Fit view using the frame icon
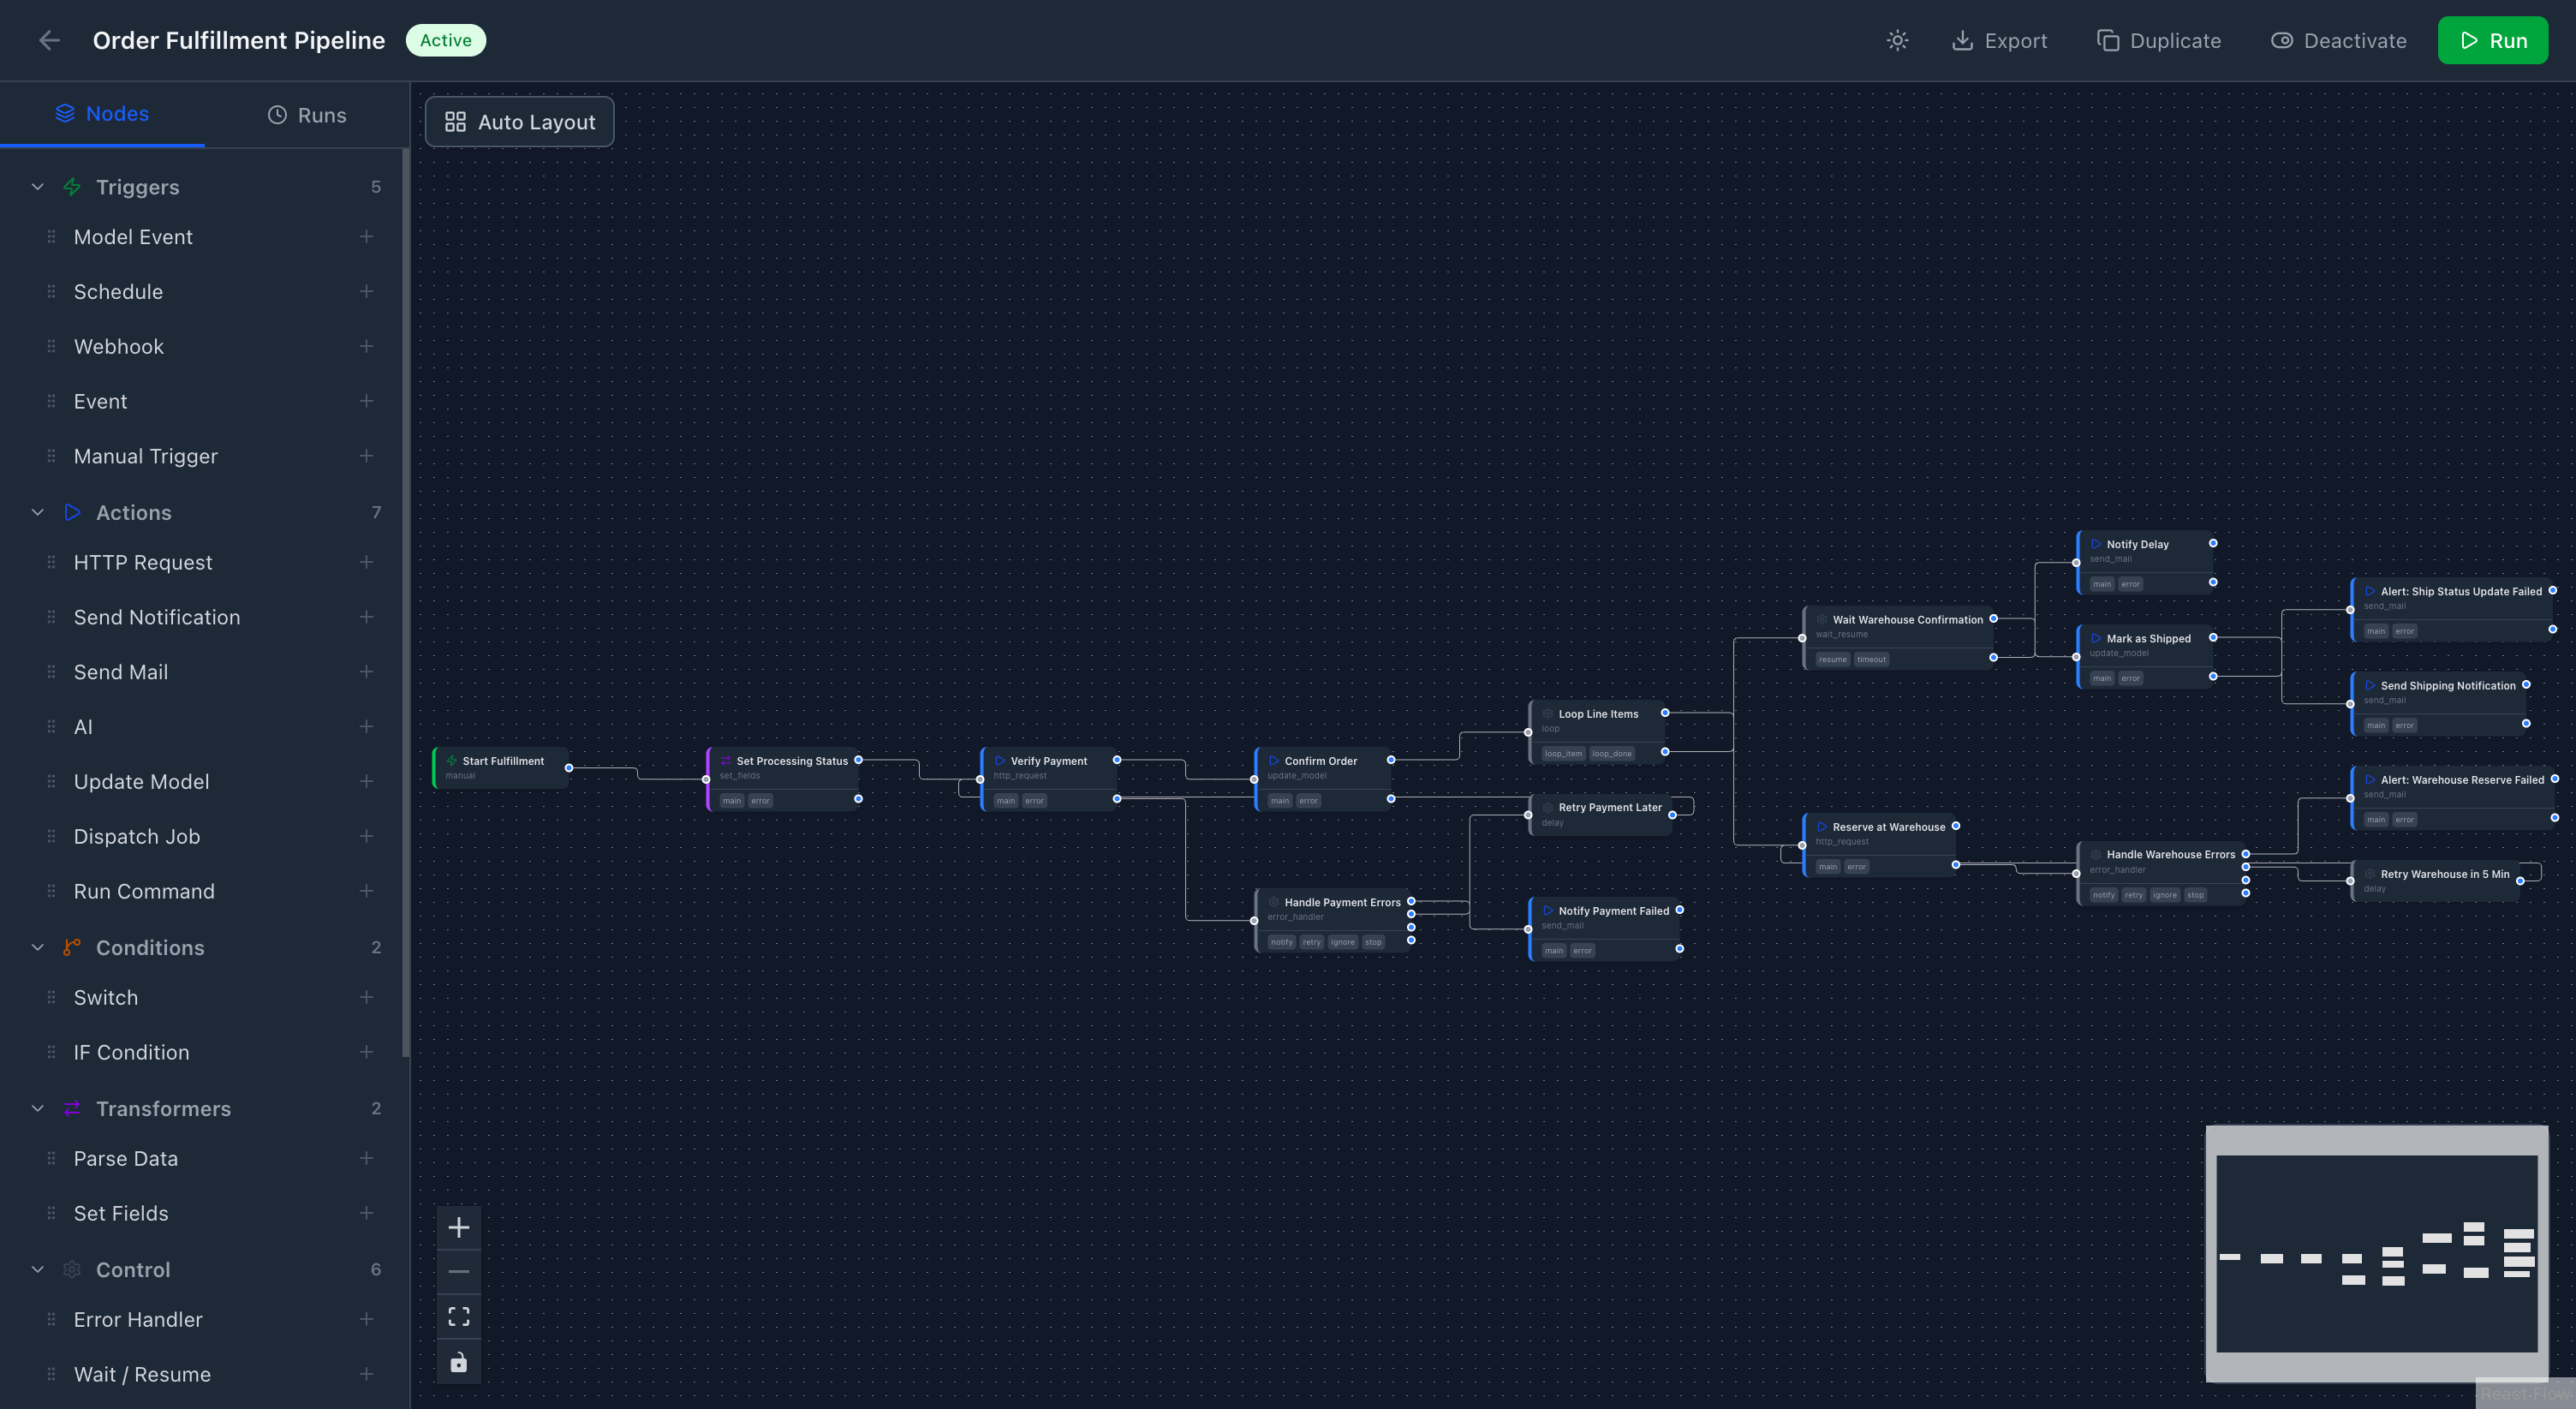 click(459, 1316)
